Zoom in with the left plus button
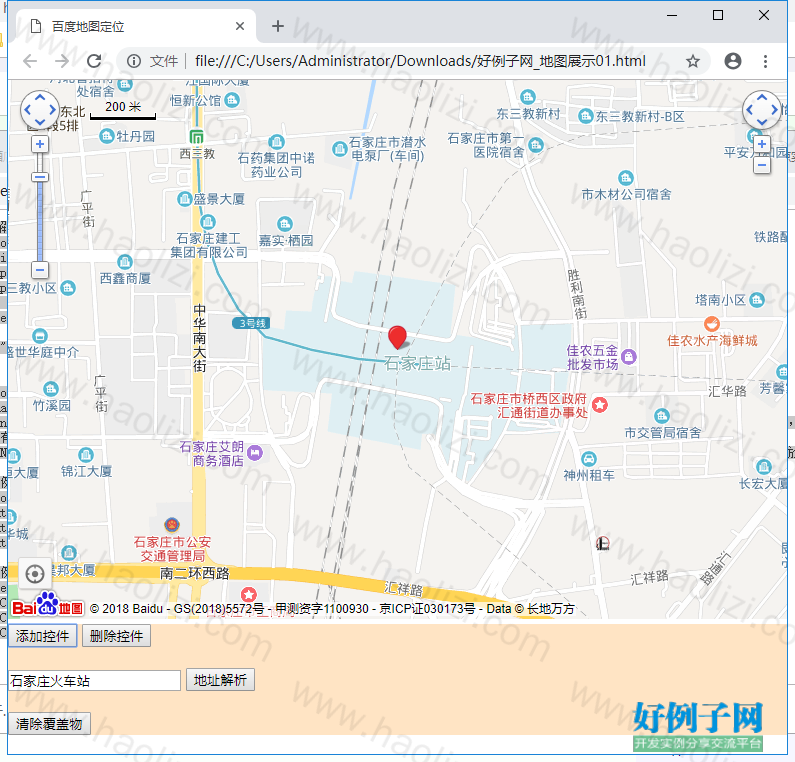 coord(40,144)
